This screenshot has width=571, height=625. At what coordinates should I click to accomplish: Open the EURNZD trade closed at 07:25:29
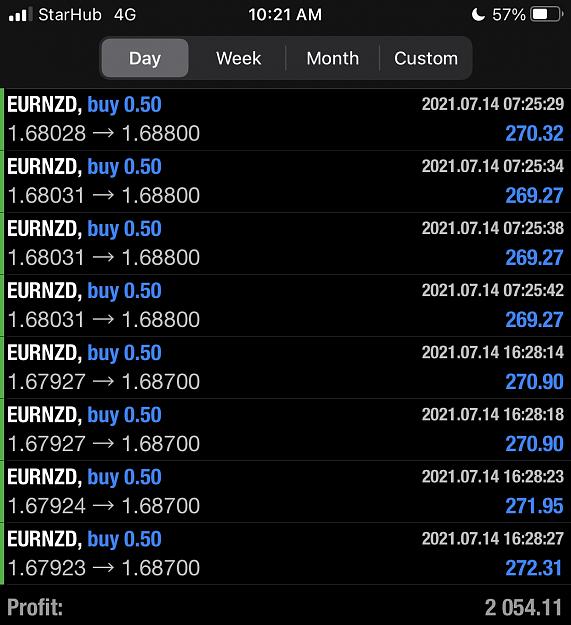pyautogui.click(x=285, y=119)
